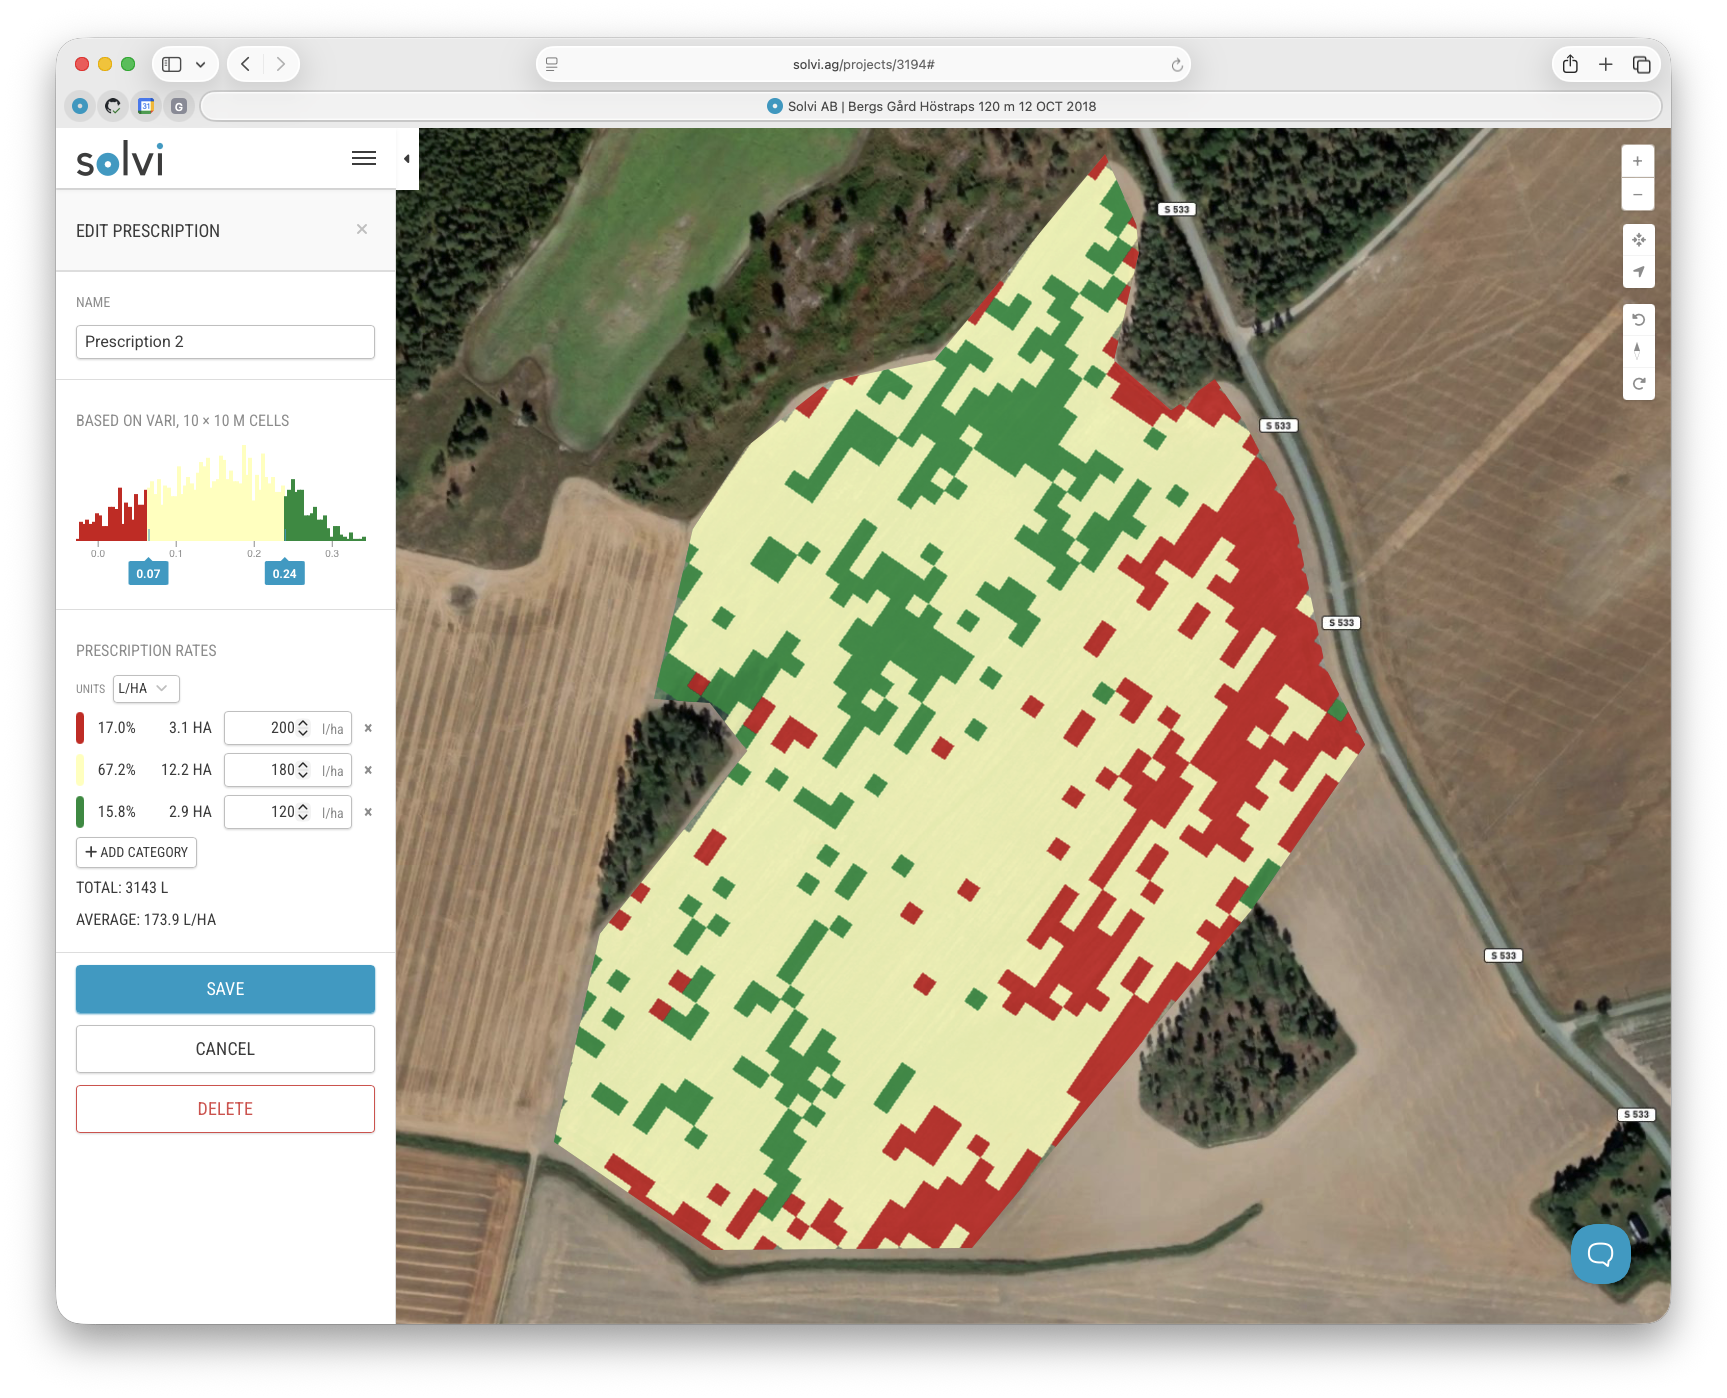Rotate map counterclockwise
The width and height of the screenshot is (1727, 1398).
point(1638,320)
